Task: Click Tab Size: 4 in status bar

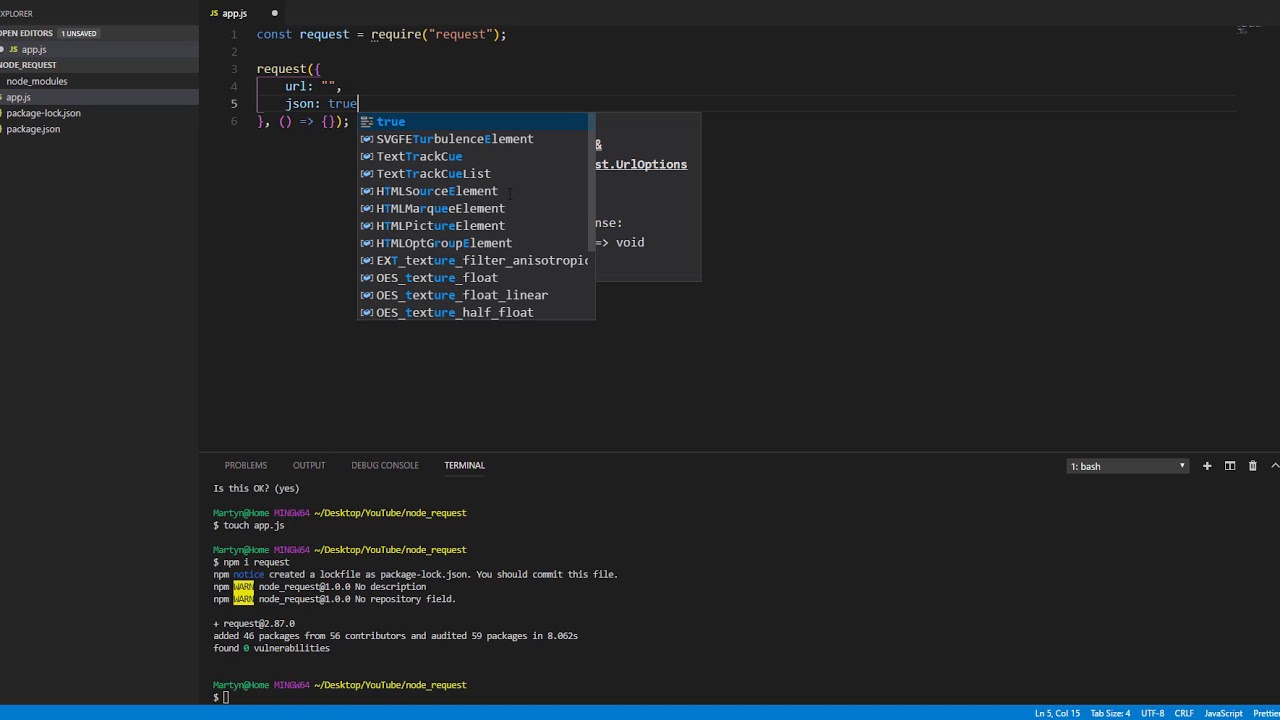Action: coord(1110,713)
